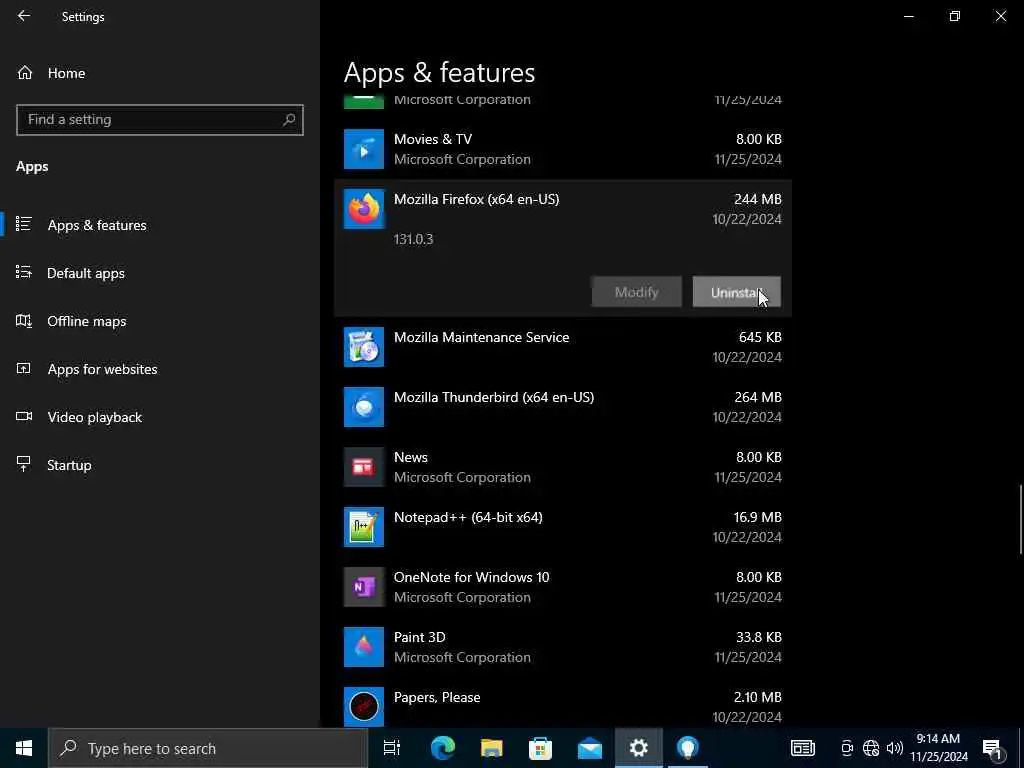
Task: Select Mozilla Thunderbird (x64 en-US) entry
Action: [494, 397]
